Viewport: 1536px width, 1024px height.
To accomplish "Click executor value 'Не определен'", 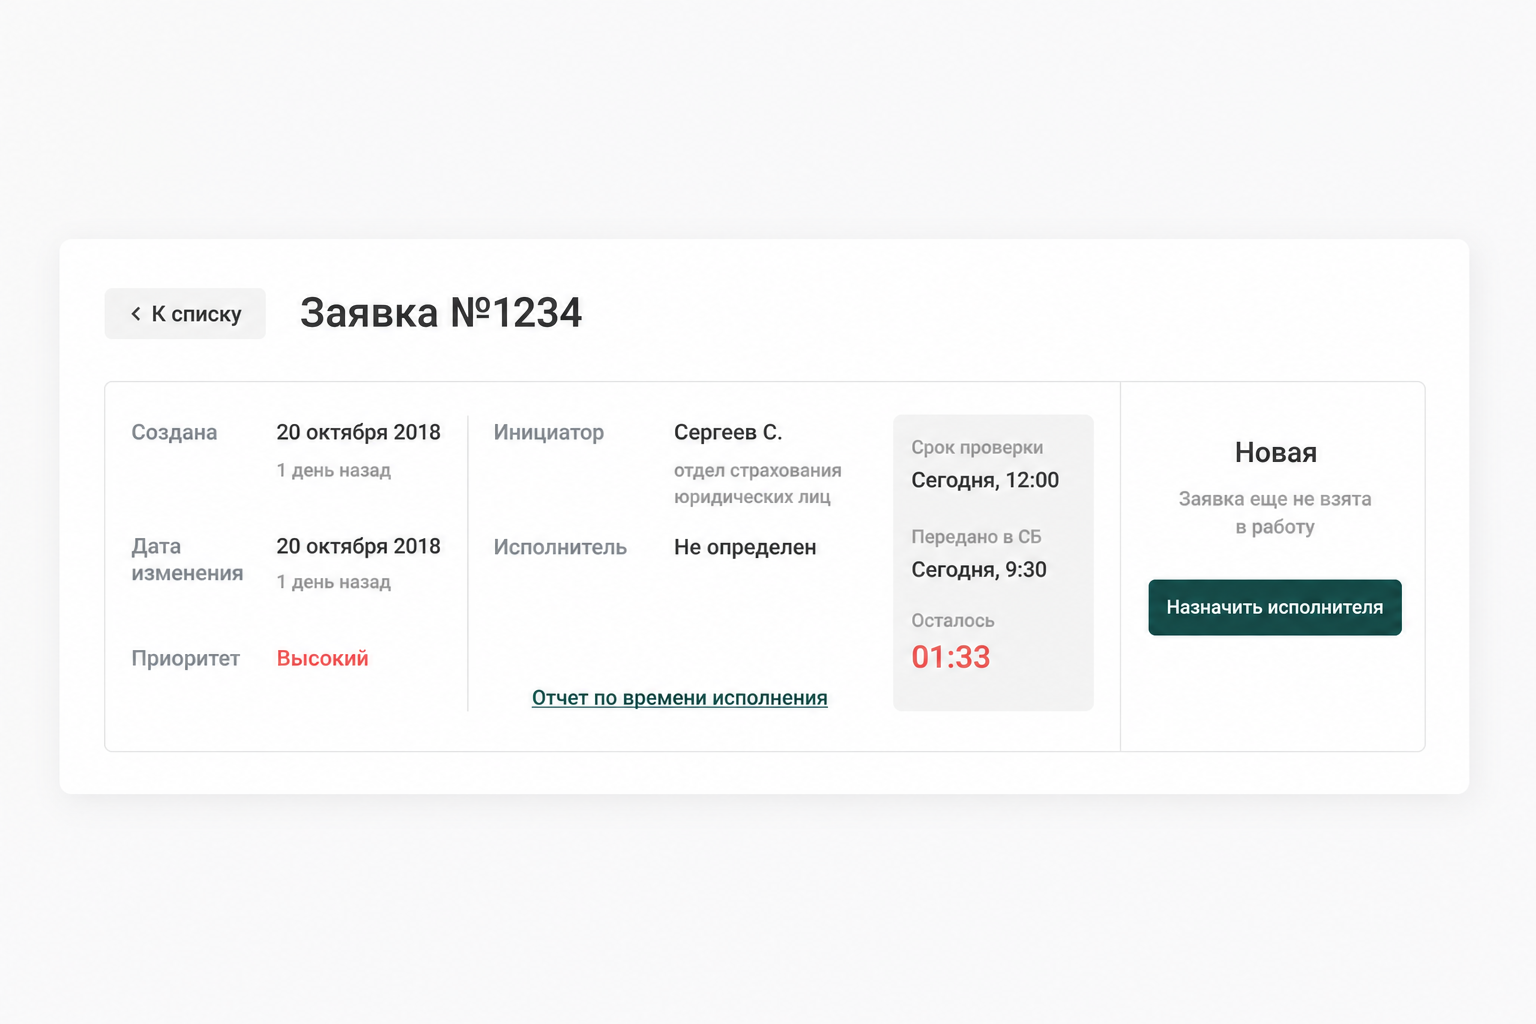I will [x=745, y=547].
